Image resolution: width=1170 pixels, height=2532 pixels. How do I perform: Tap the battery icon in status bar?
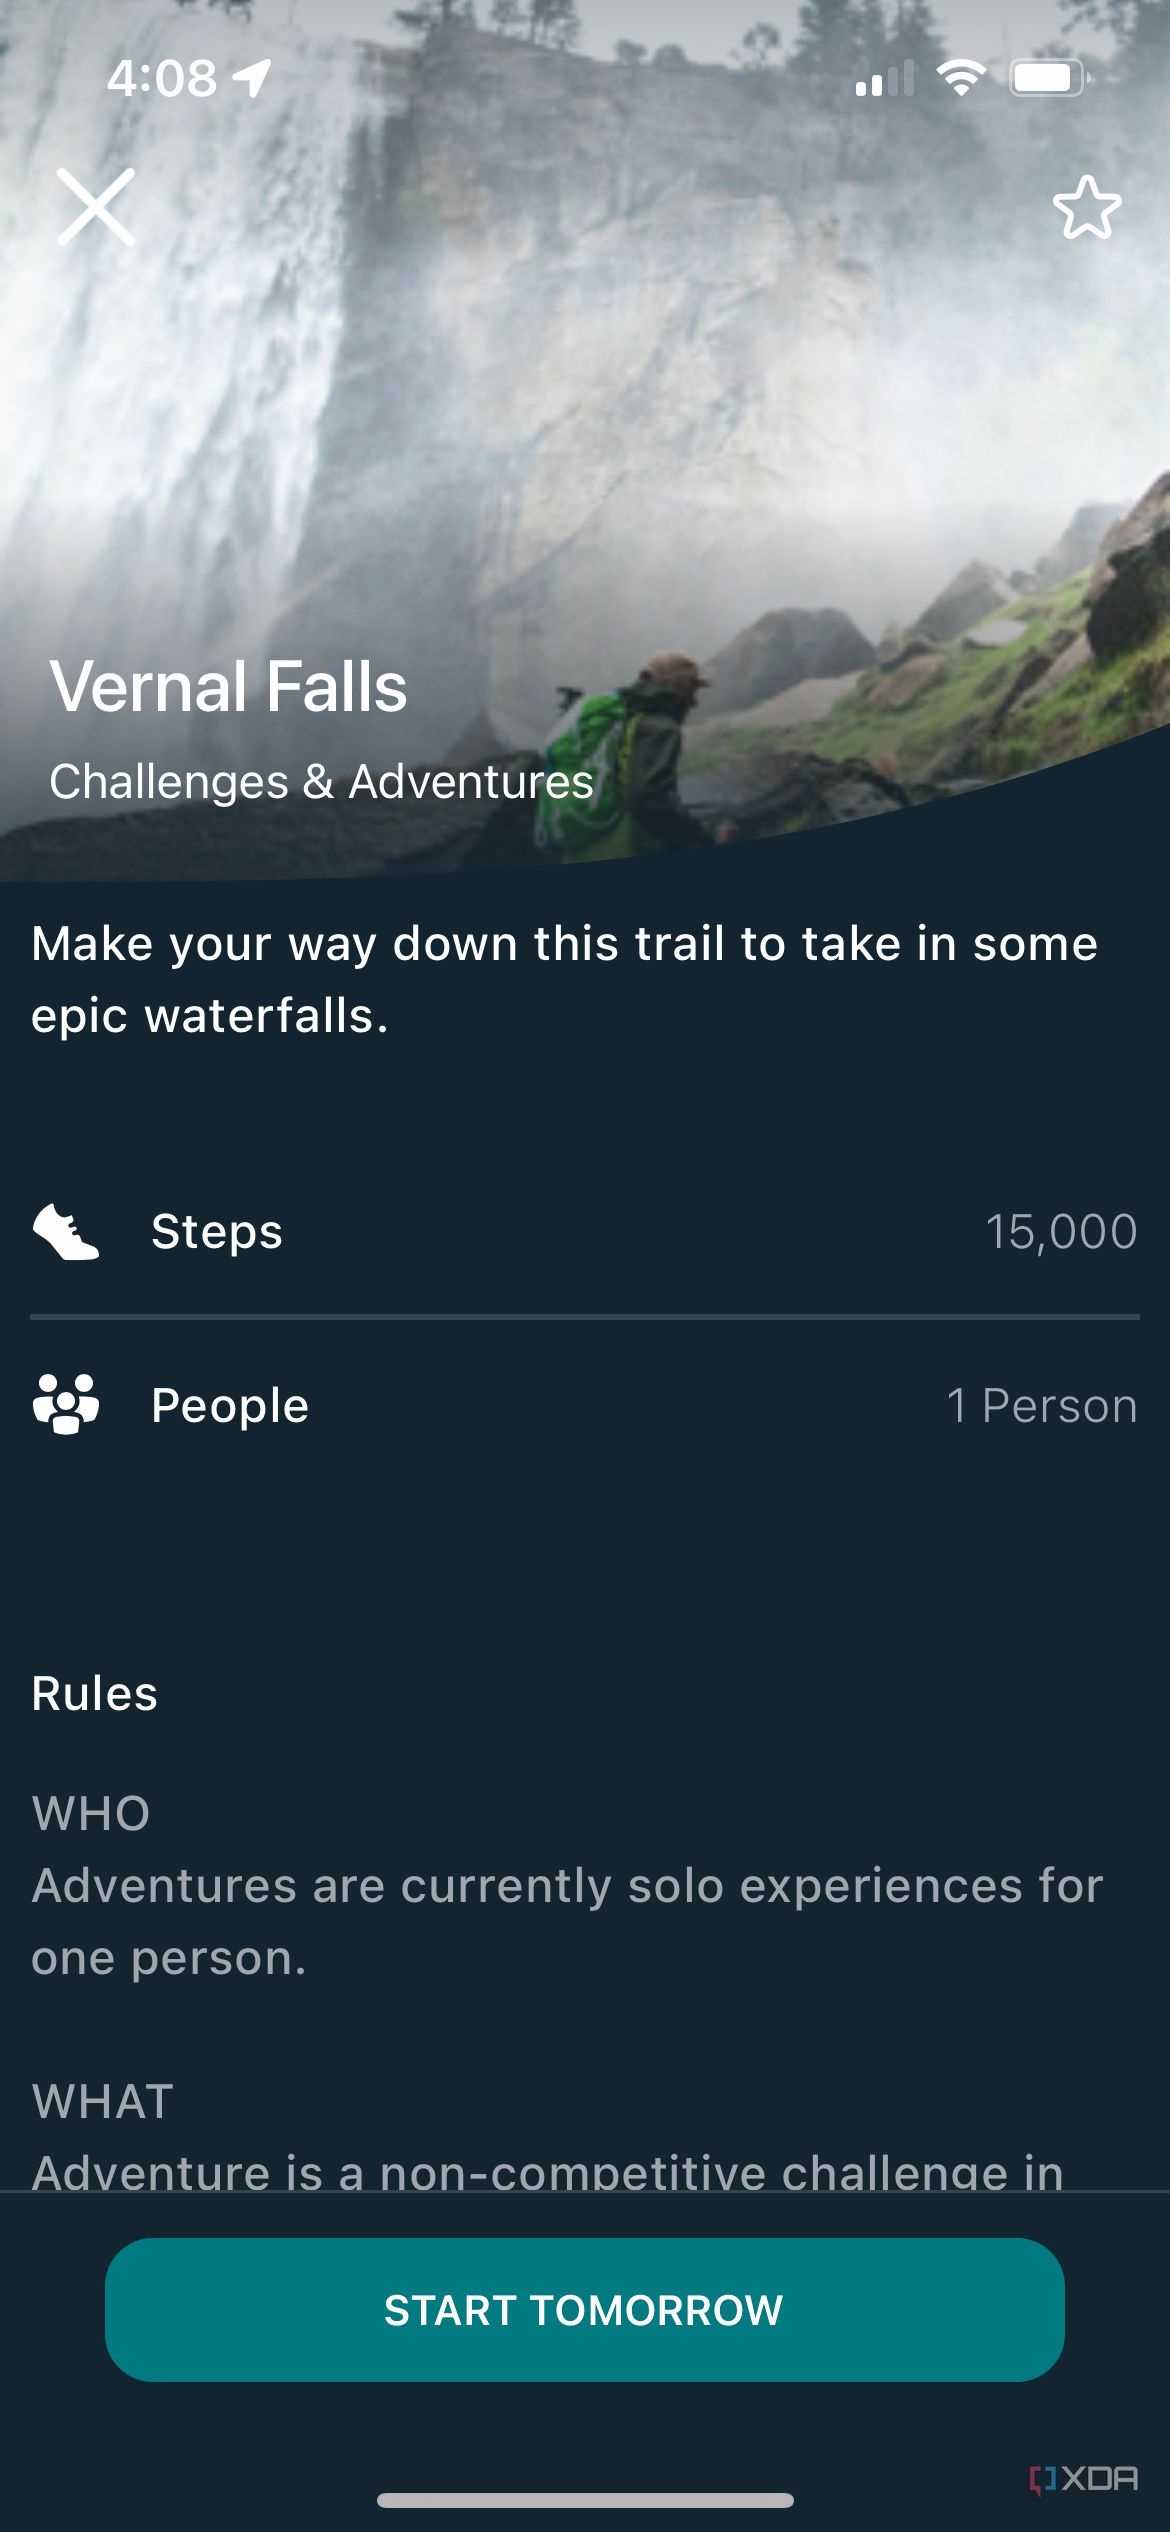tap(1048, 78)
